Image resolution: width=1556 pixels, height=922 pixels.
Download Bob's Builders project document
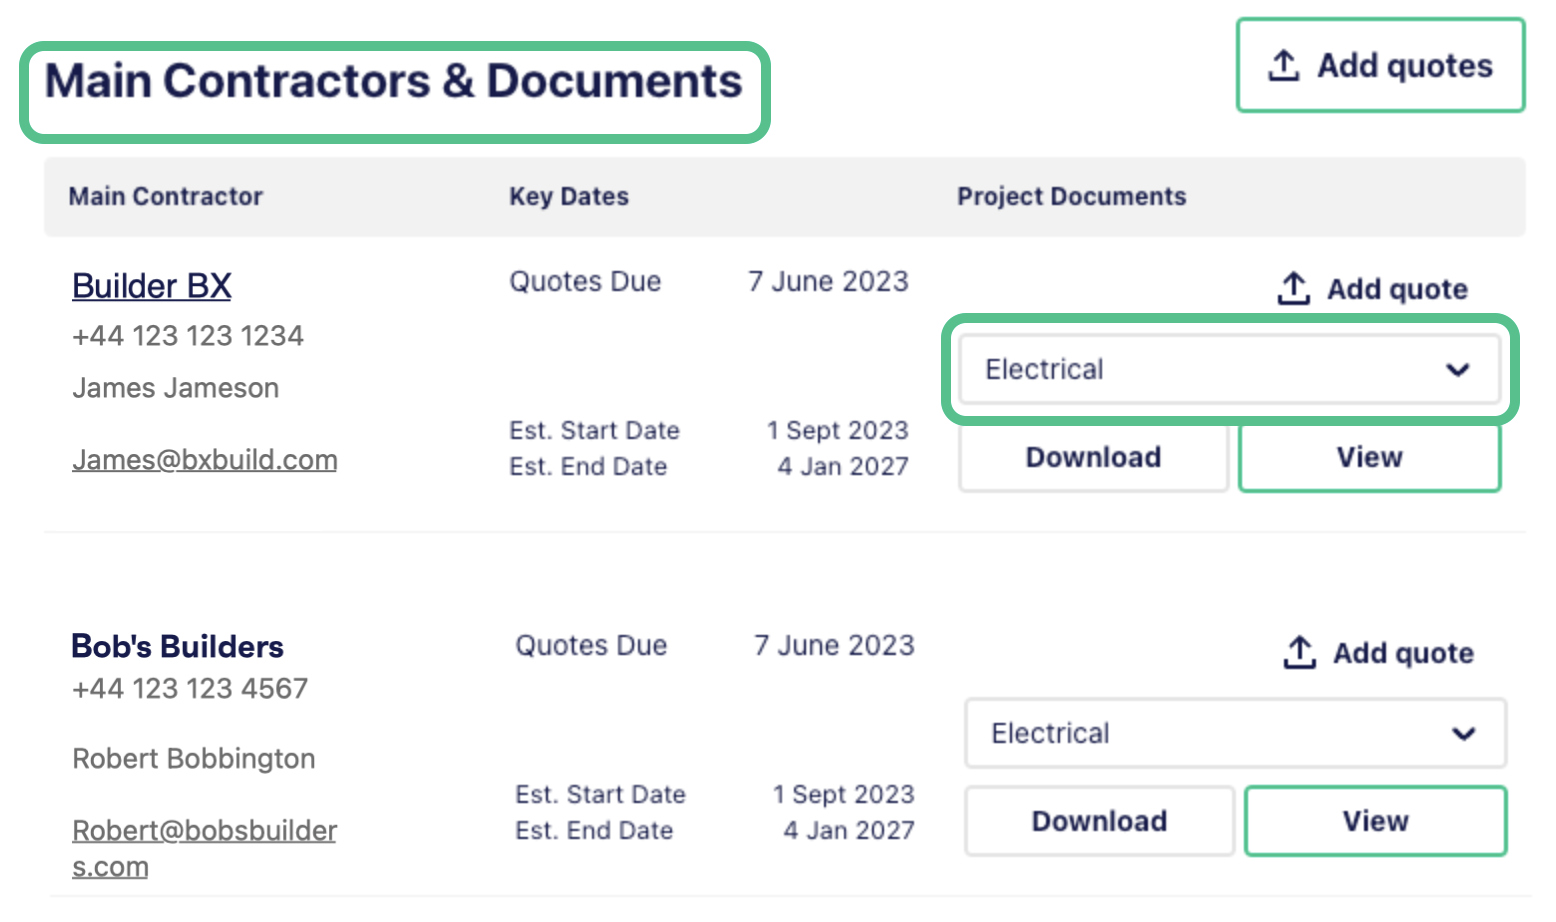[x=1100, y=821]
